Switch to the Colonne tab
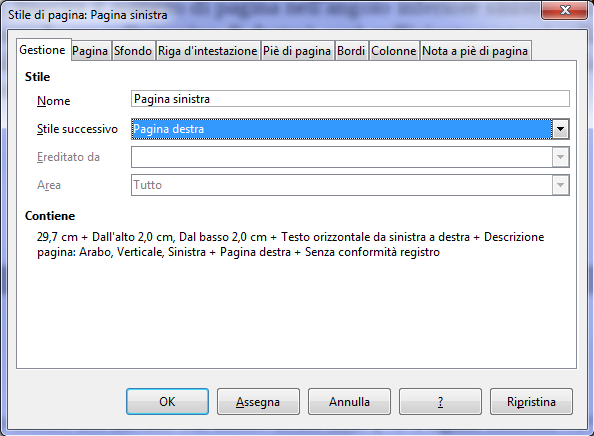The image size is (594, 436). click(x=394, y=51)
